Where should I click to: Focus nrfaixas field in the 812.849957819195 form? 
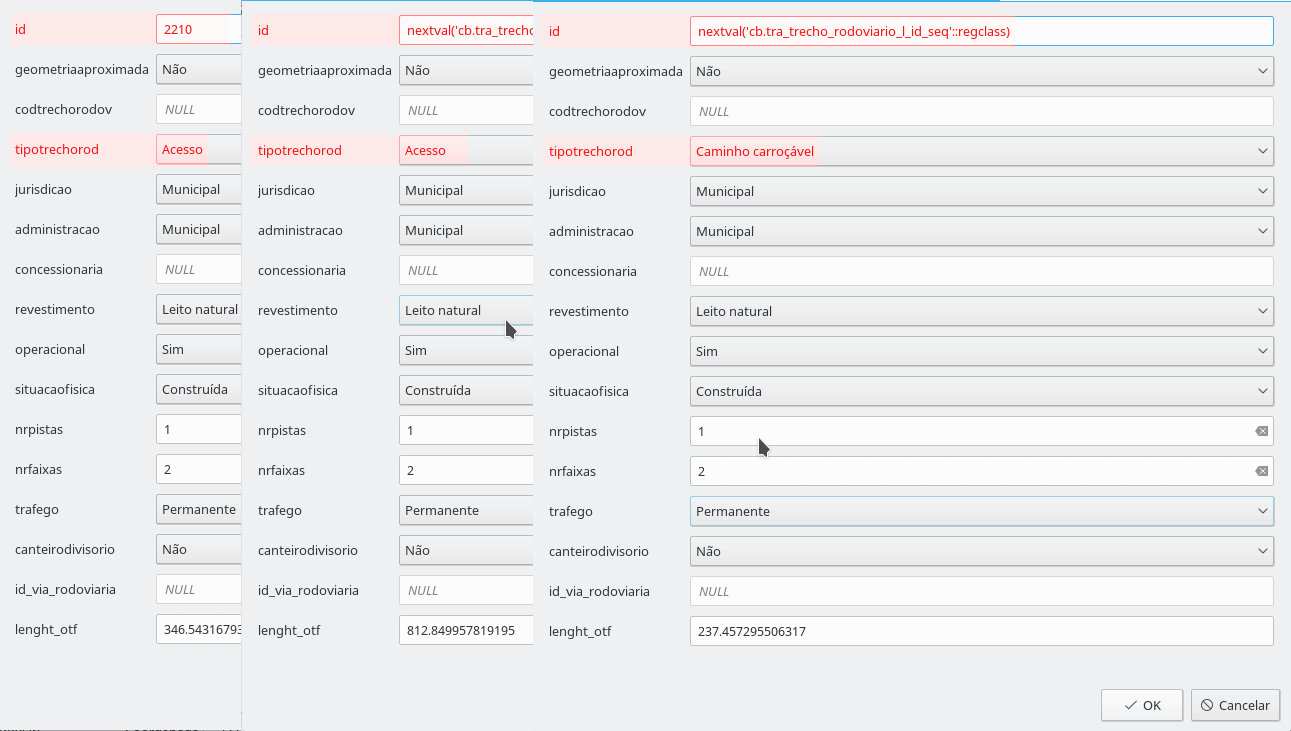[x=466, y=470]
